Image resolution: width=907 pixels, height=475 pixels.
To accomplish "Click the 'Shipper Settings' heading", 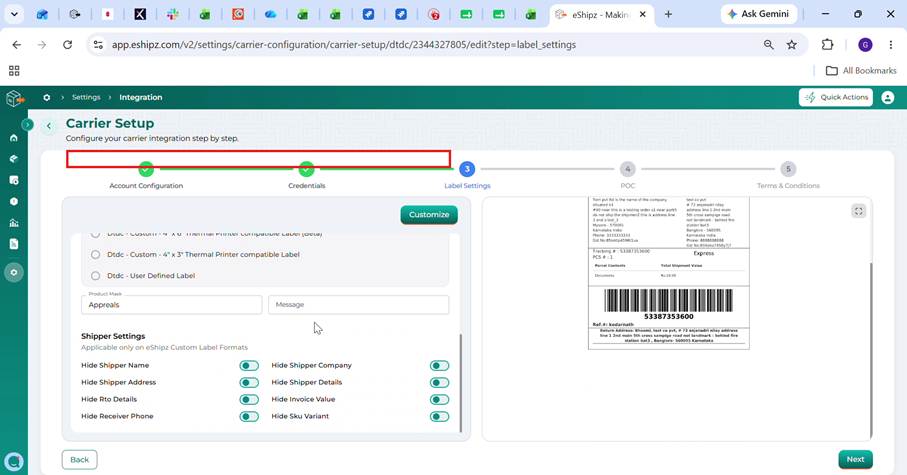I will click(113, 336).
